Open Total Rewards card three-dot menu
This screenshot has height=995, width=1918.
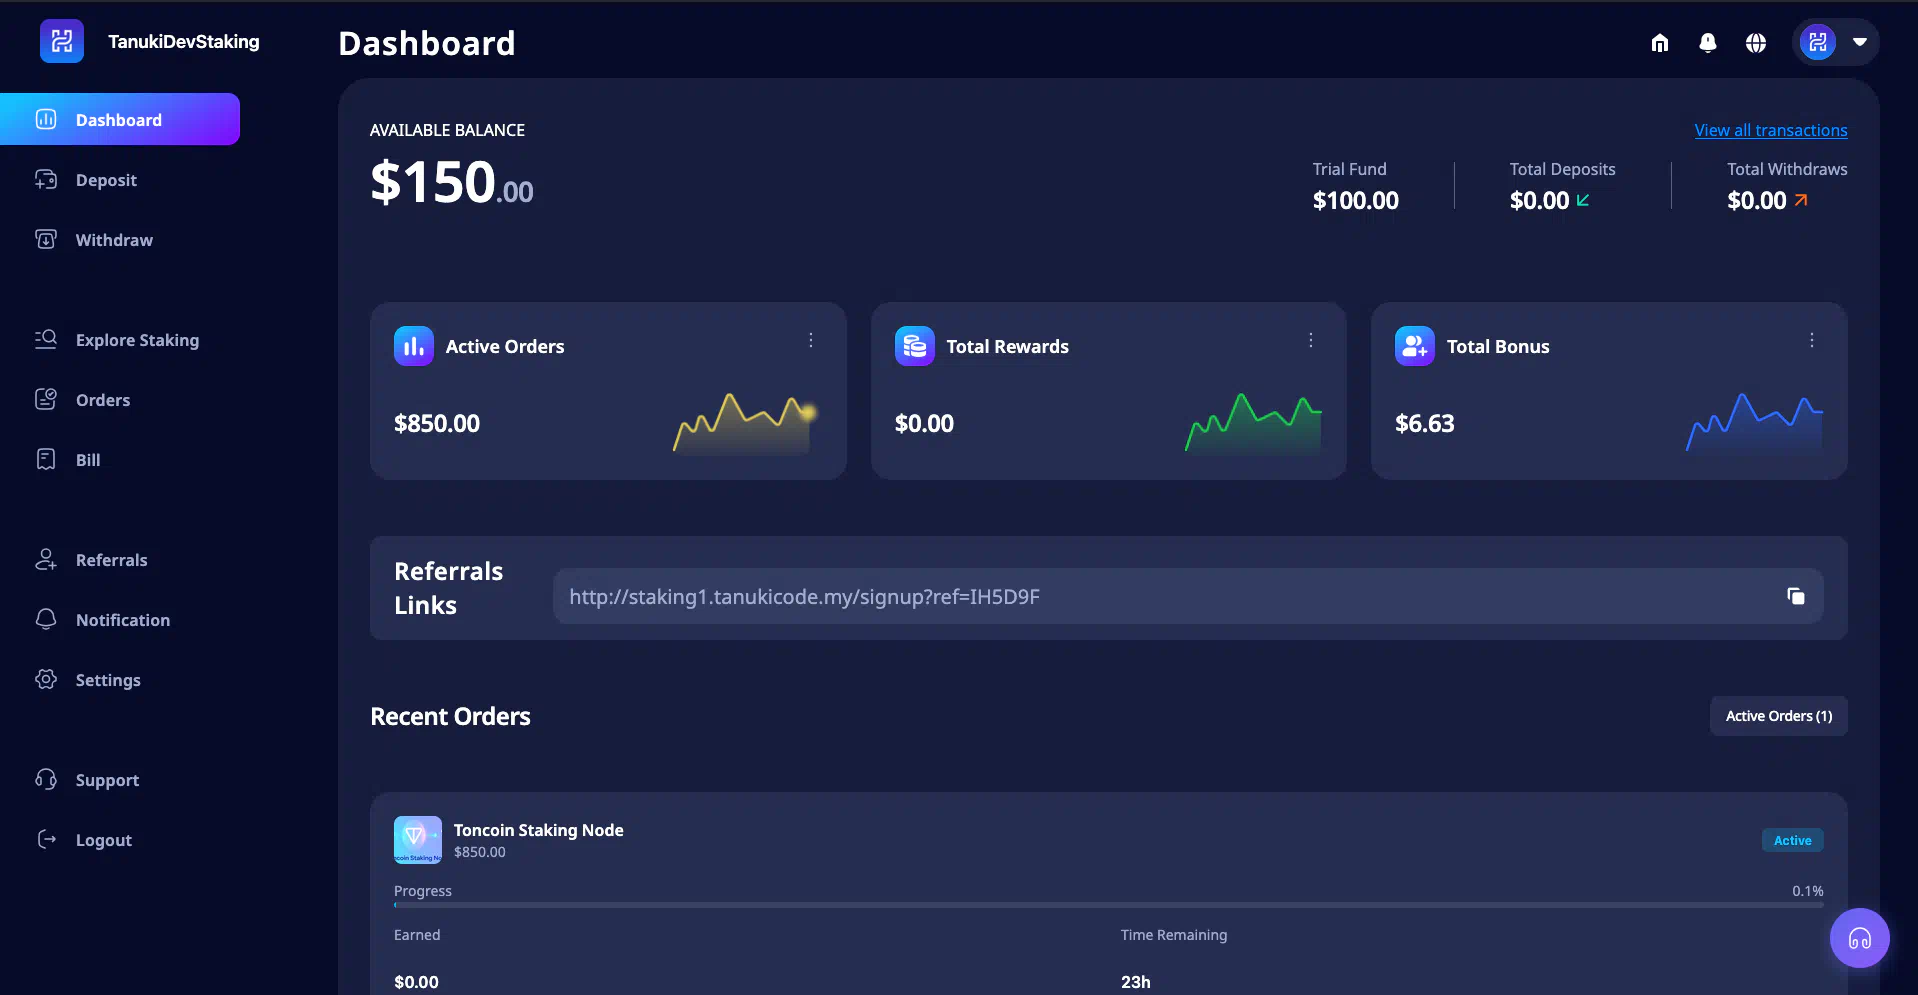click(x=1310, y=341)
